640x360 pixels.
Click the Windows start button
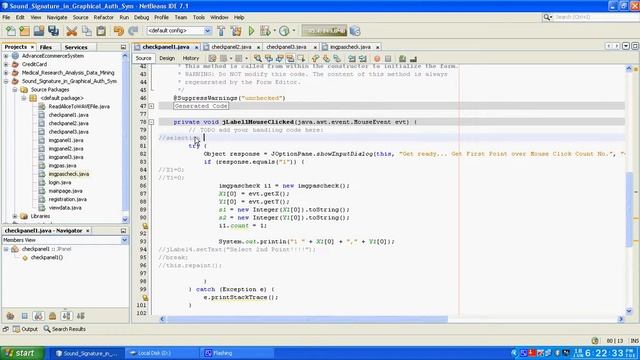point(22,353)
